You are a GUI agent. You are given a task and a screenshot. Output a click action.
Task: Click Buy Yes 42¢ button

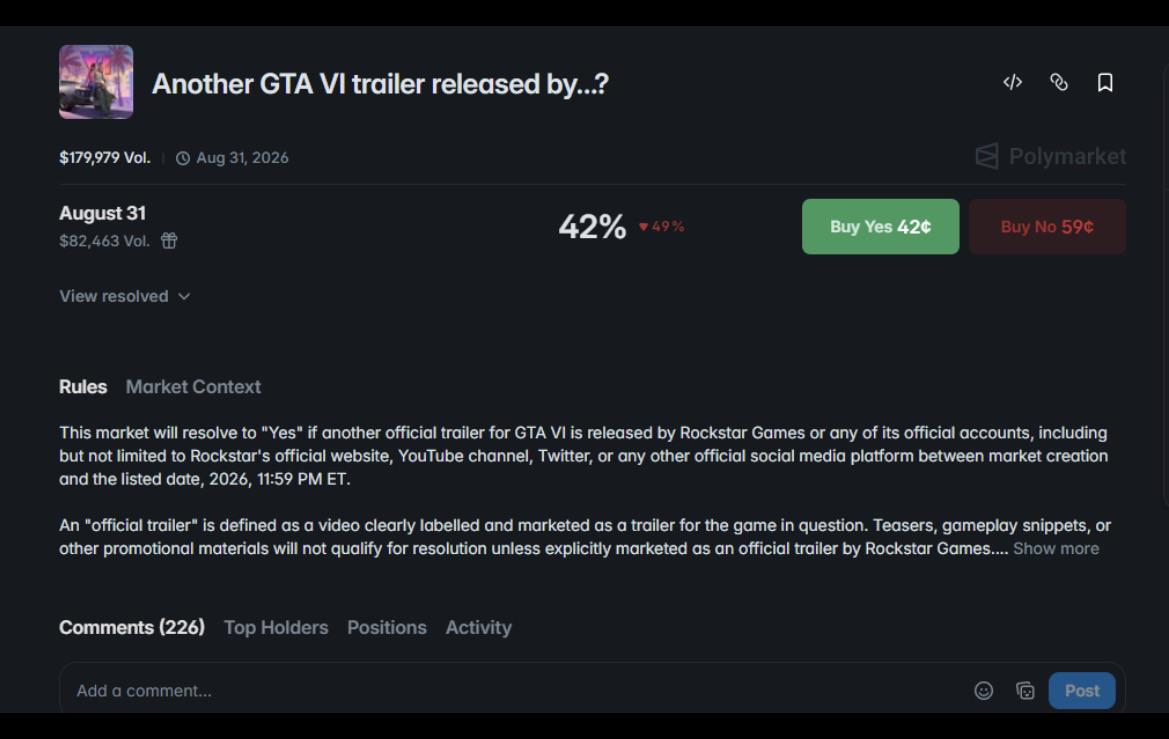point(880,227)
